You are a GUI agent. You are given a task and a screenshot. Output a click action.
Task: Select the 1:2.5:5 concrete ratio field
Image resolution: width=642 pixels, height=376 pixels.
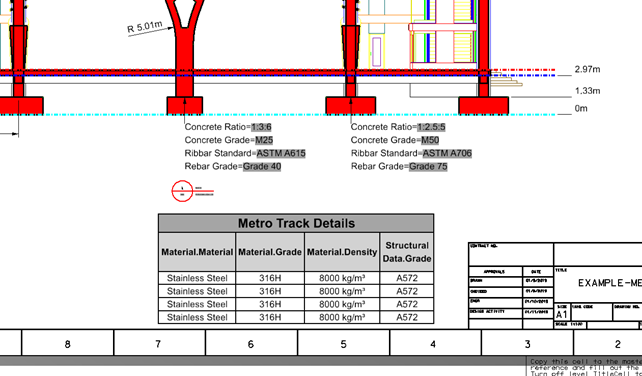(431, 127)
